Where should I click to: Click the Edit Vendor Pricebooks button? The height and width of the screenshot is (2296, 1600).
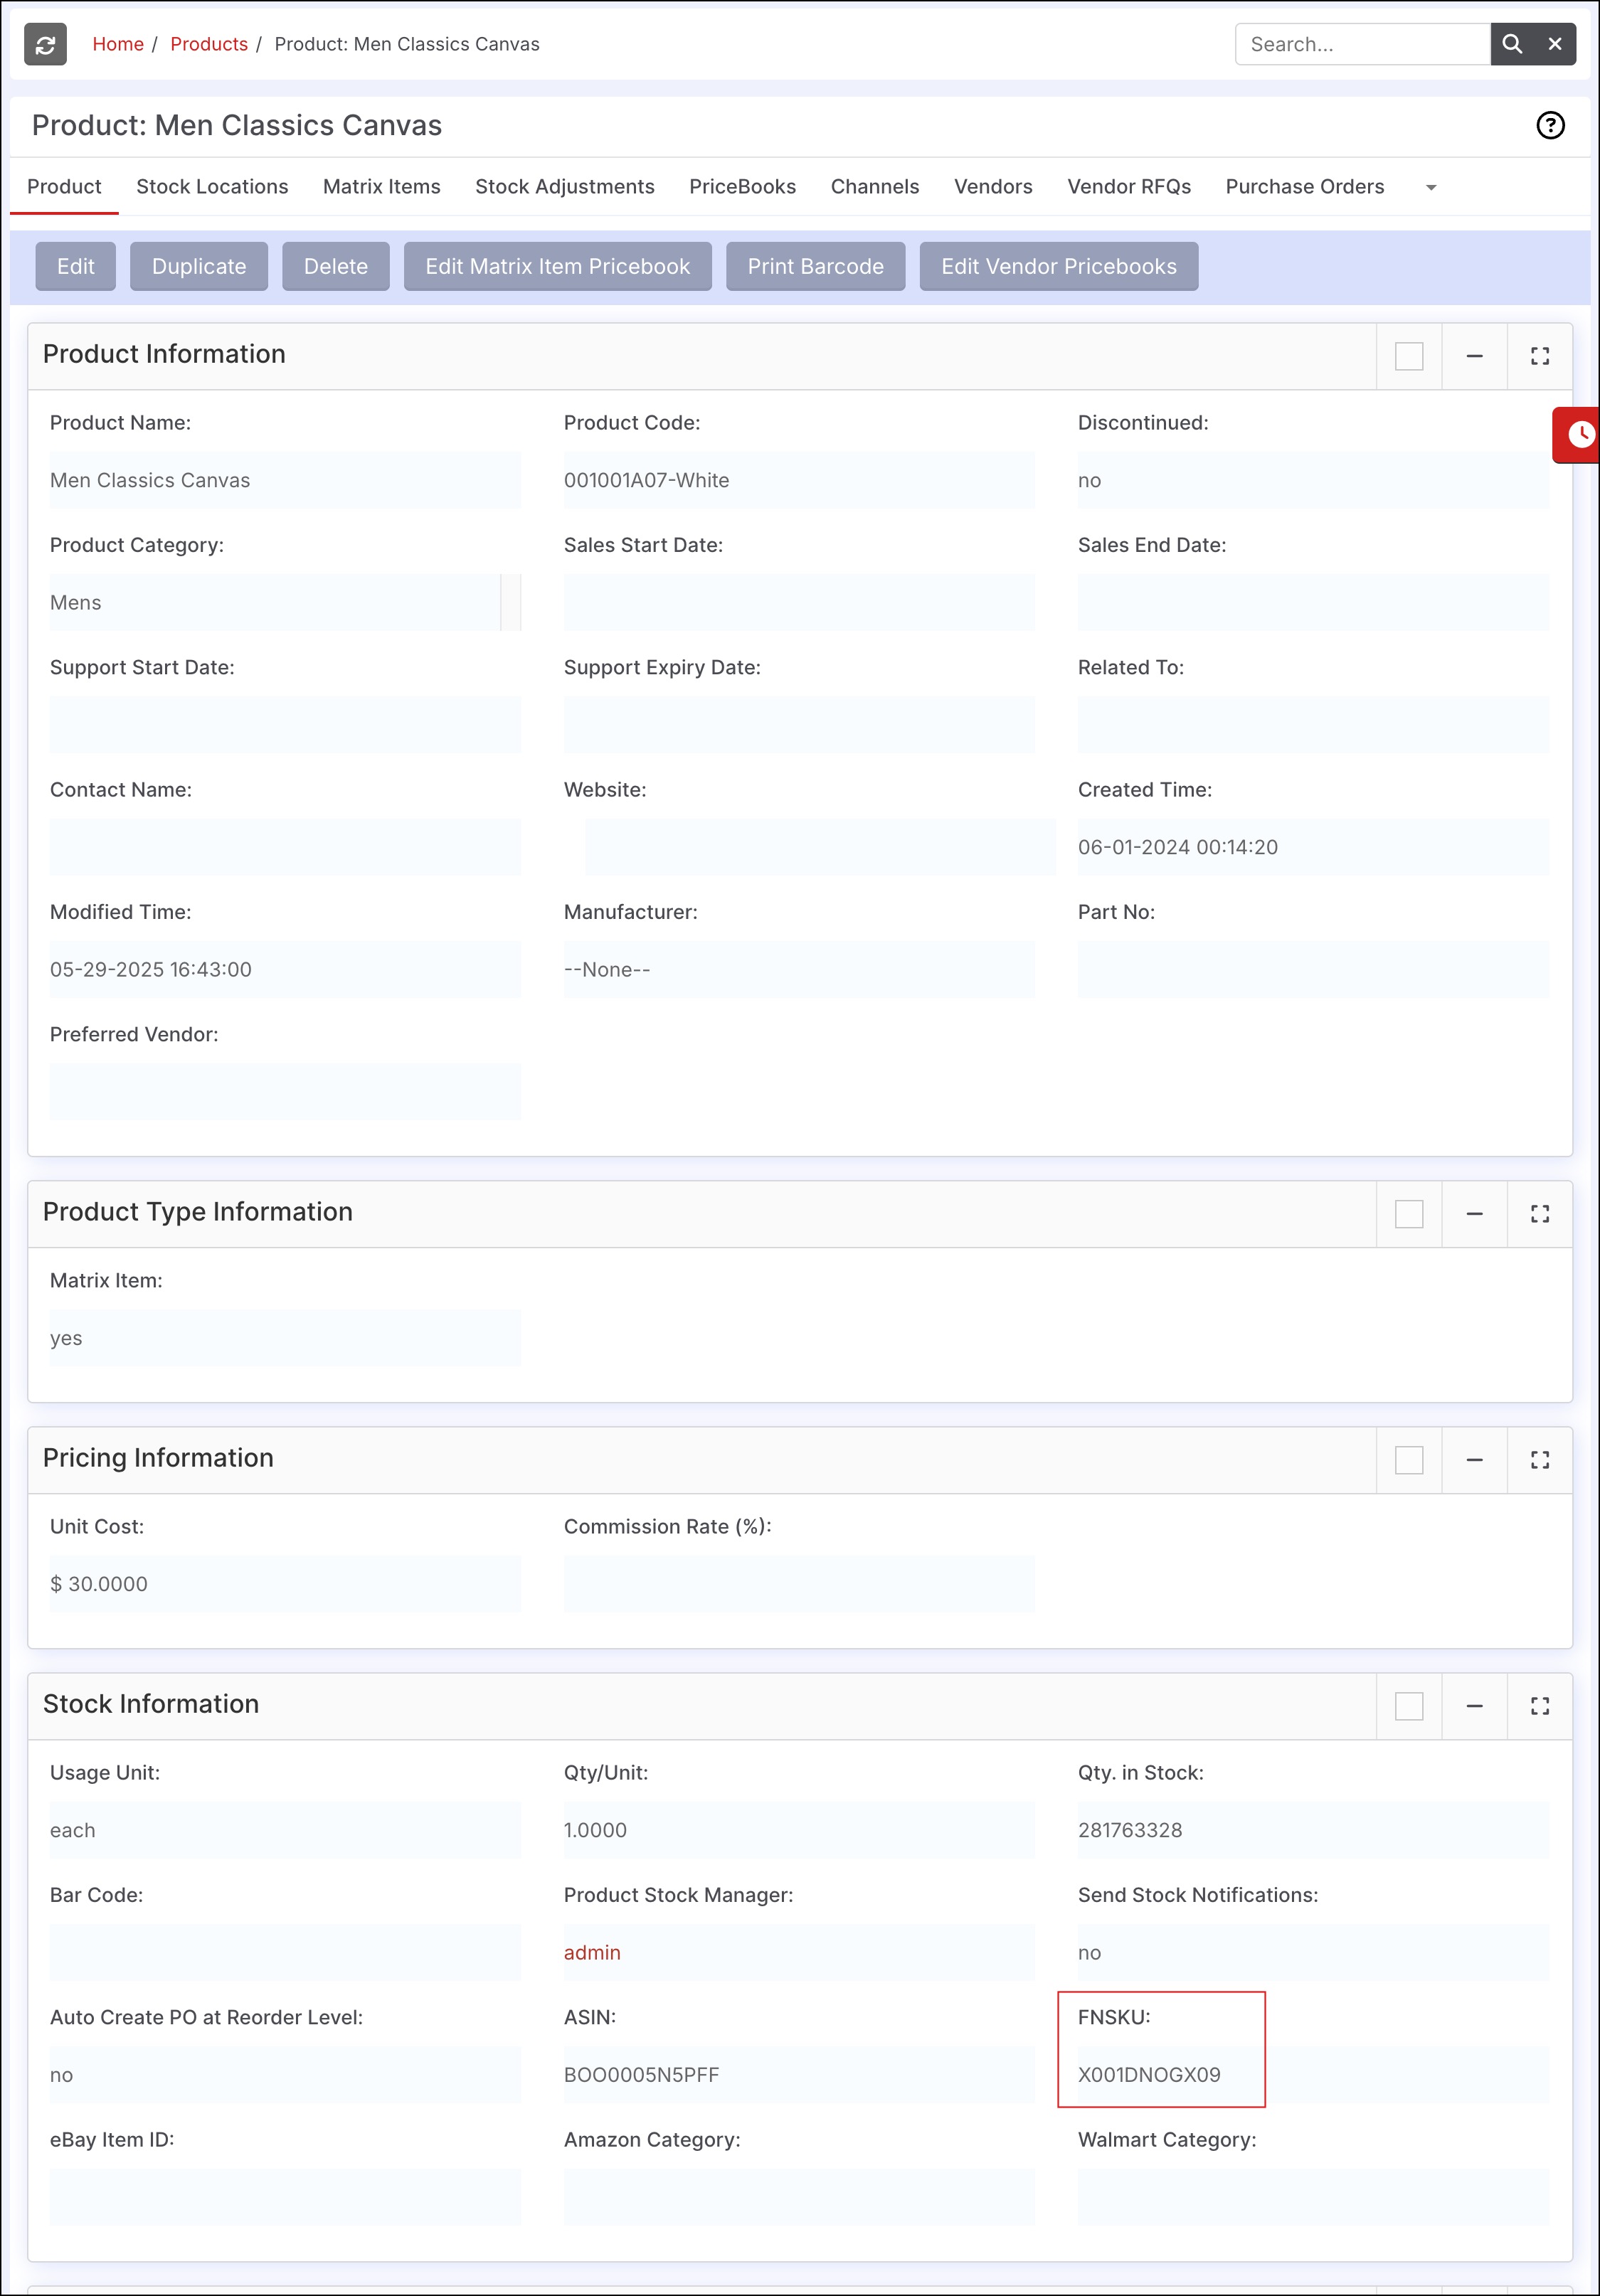coord(1058,266)
